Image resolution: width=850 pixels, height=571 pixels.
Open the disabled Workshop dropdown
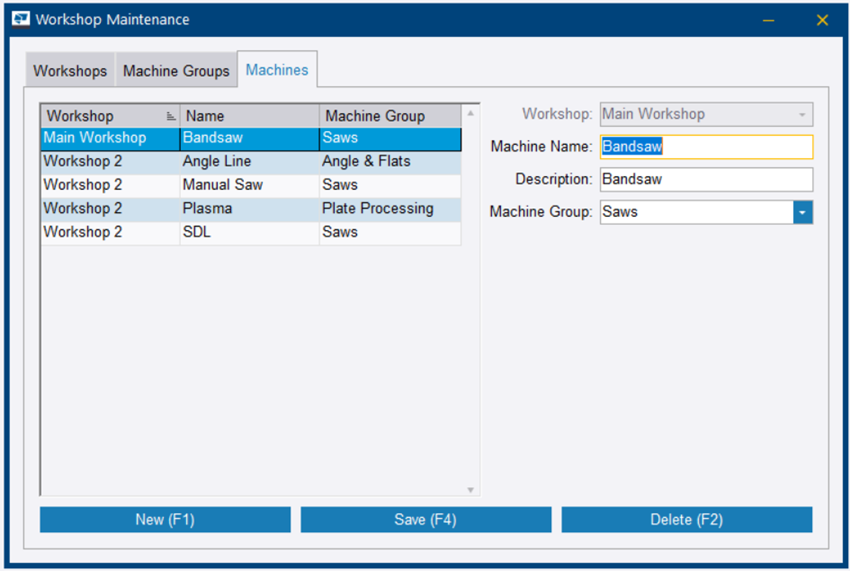(706, 114)
